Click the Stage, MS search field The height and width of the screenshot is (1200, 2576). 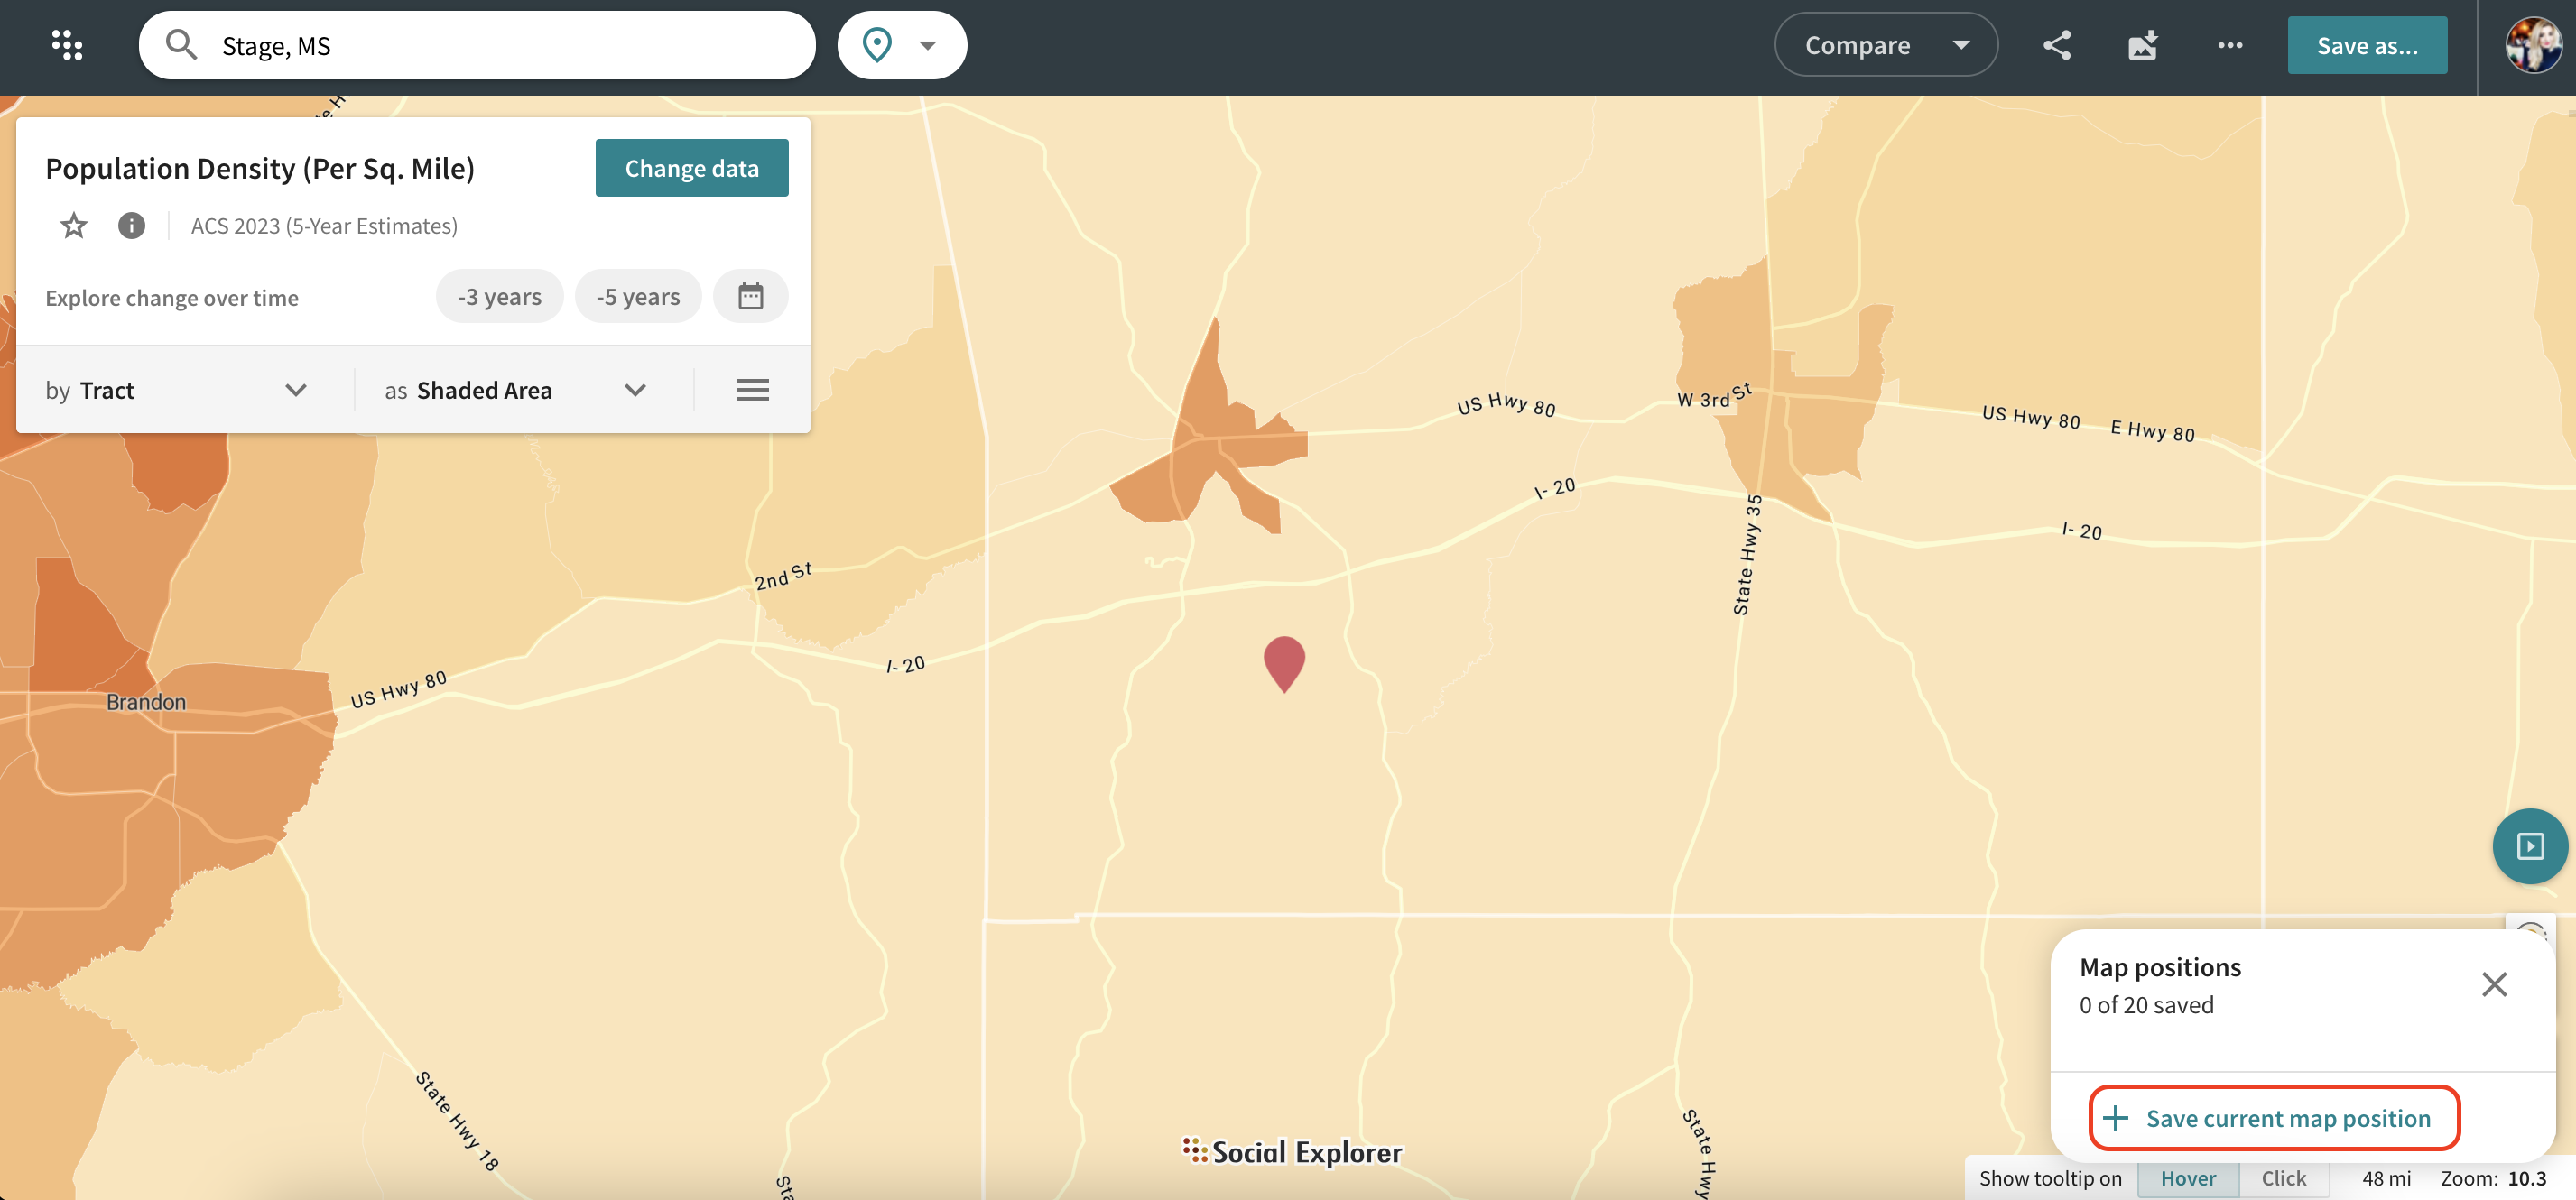(500, 45)
